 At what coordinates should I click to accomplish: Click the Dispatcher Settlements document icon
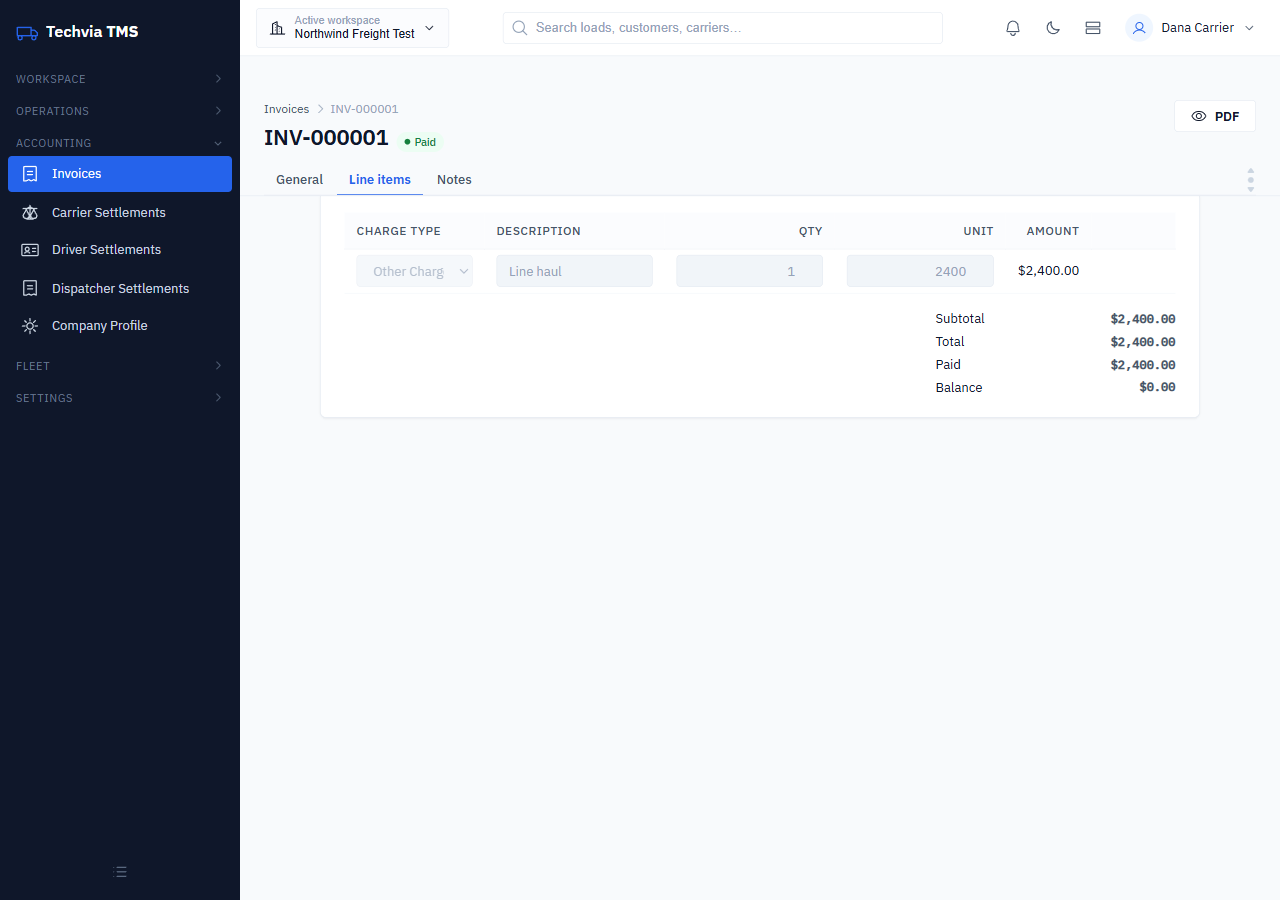(30, 289)
